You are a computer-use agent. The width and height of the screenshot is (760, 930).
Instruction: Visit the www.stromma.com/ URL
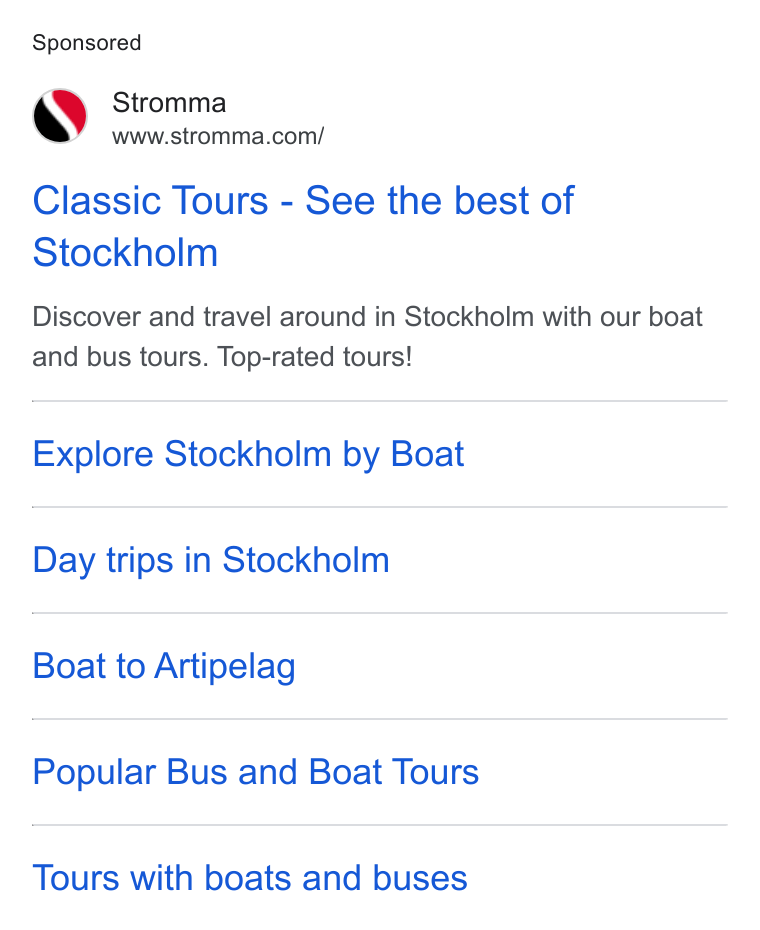218,136
